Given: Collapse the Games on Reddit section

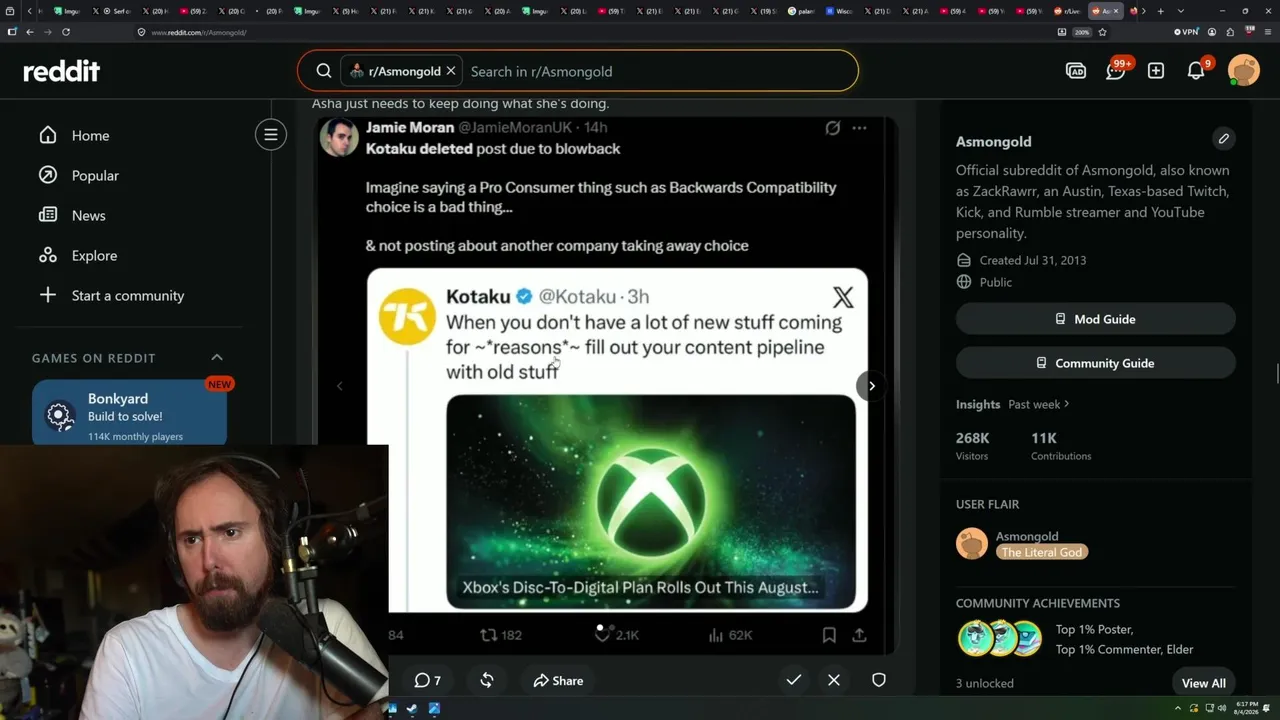Looking at the screenshot, I should [217, 357].
